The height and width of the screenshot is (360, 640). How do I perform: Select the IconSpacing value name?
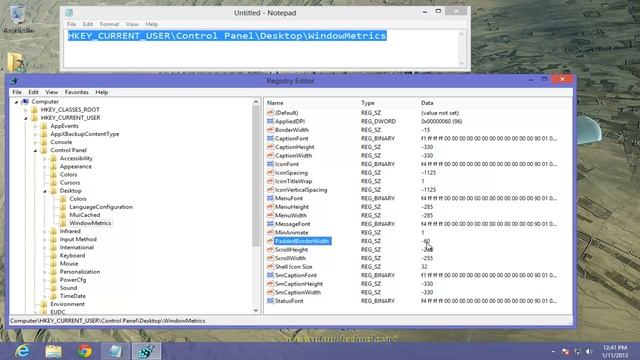tap(291, 173)
